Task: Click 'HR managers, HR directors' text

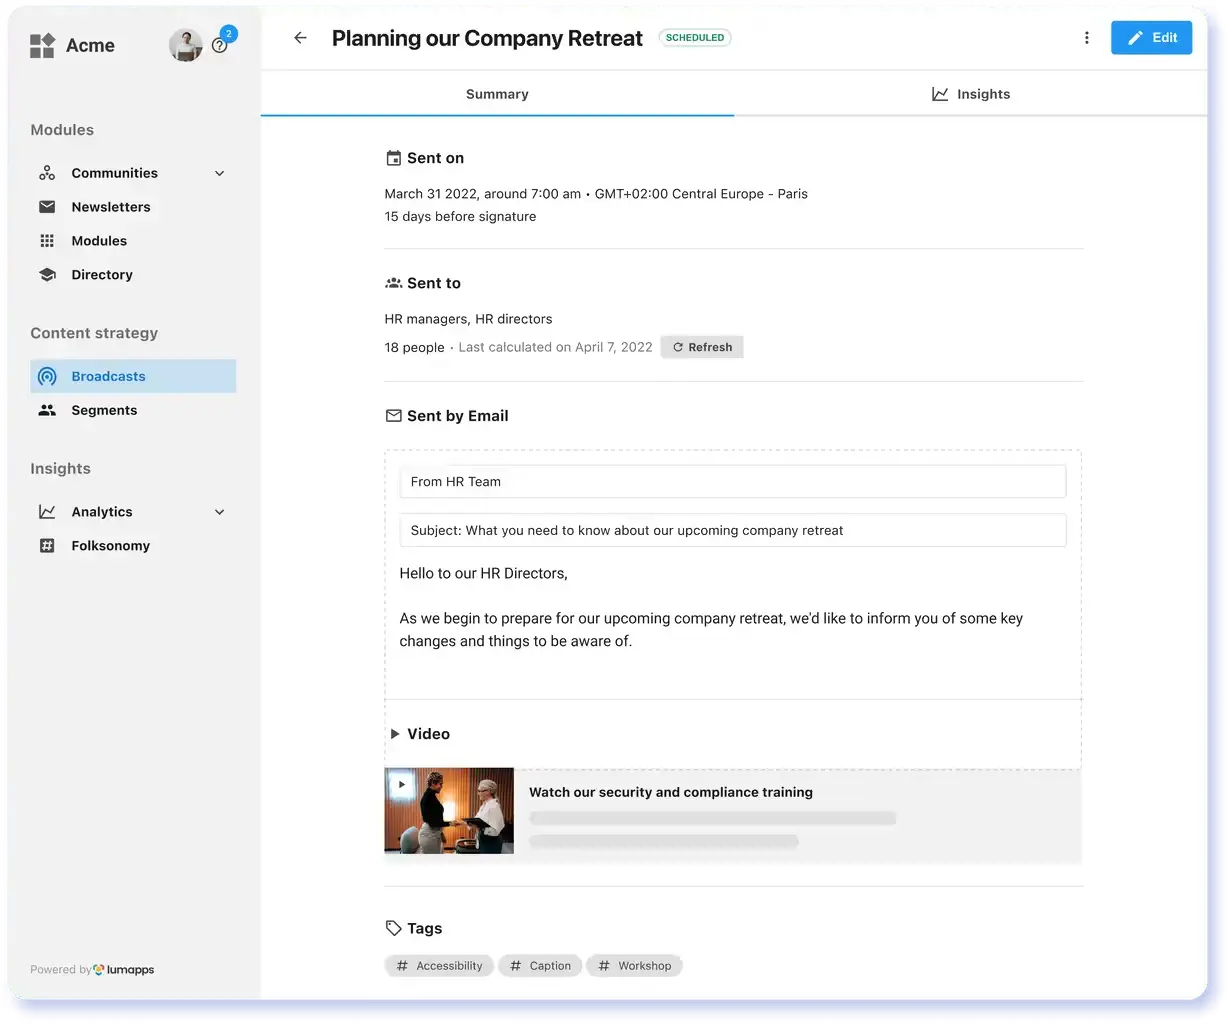Action: pos(468,319)
